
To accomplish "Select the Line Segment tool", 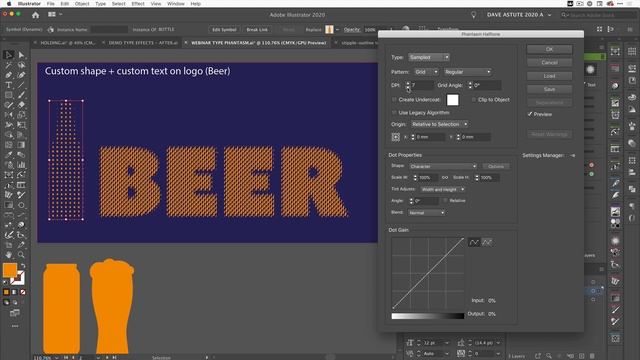I will tap(21, 85).
